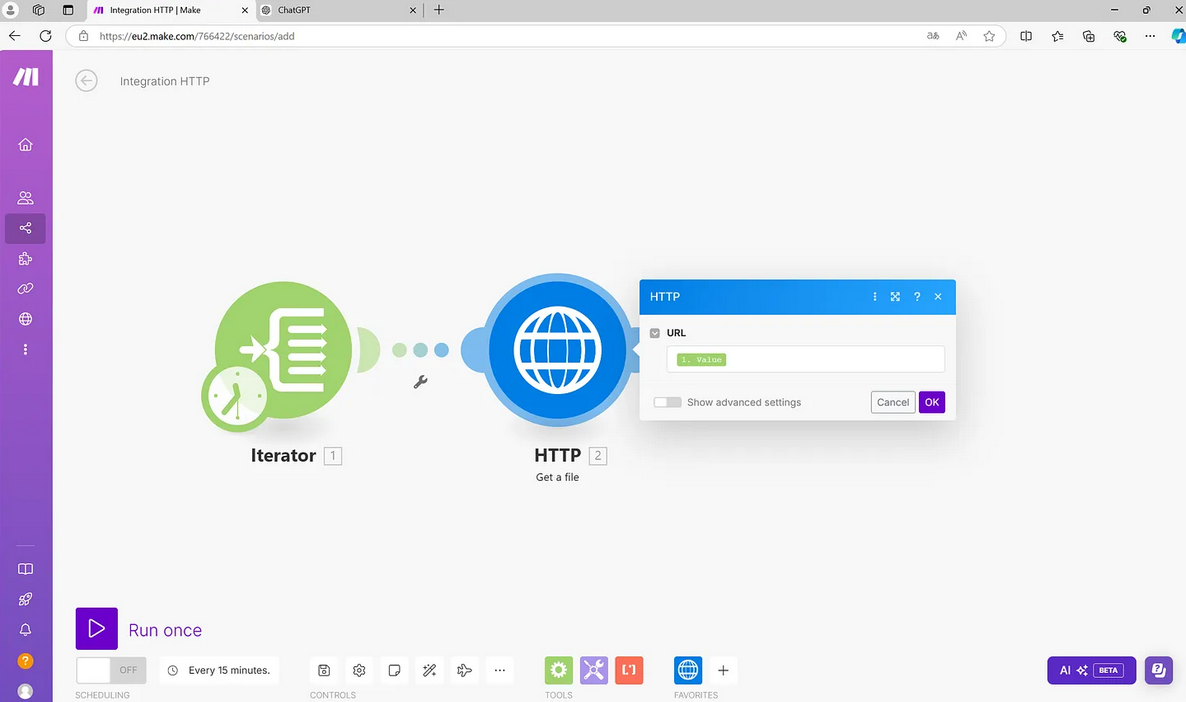
Task: Open HTTP panel three-dots menu
Action: [874, 297]
